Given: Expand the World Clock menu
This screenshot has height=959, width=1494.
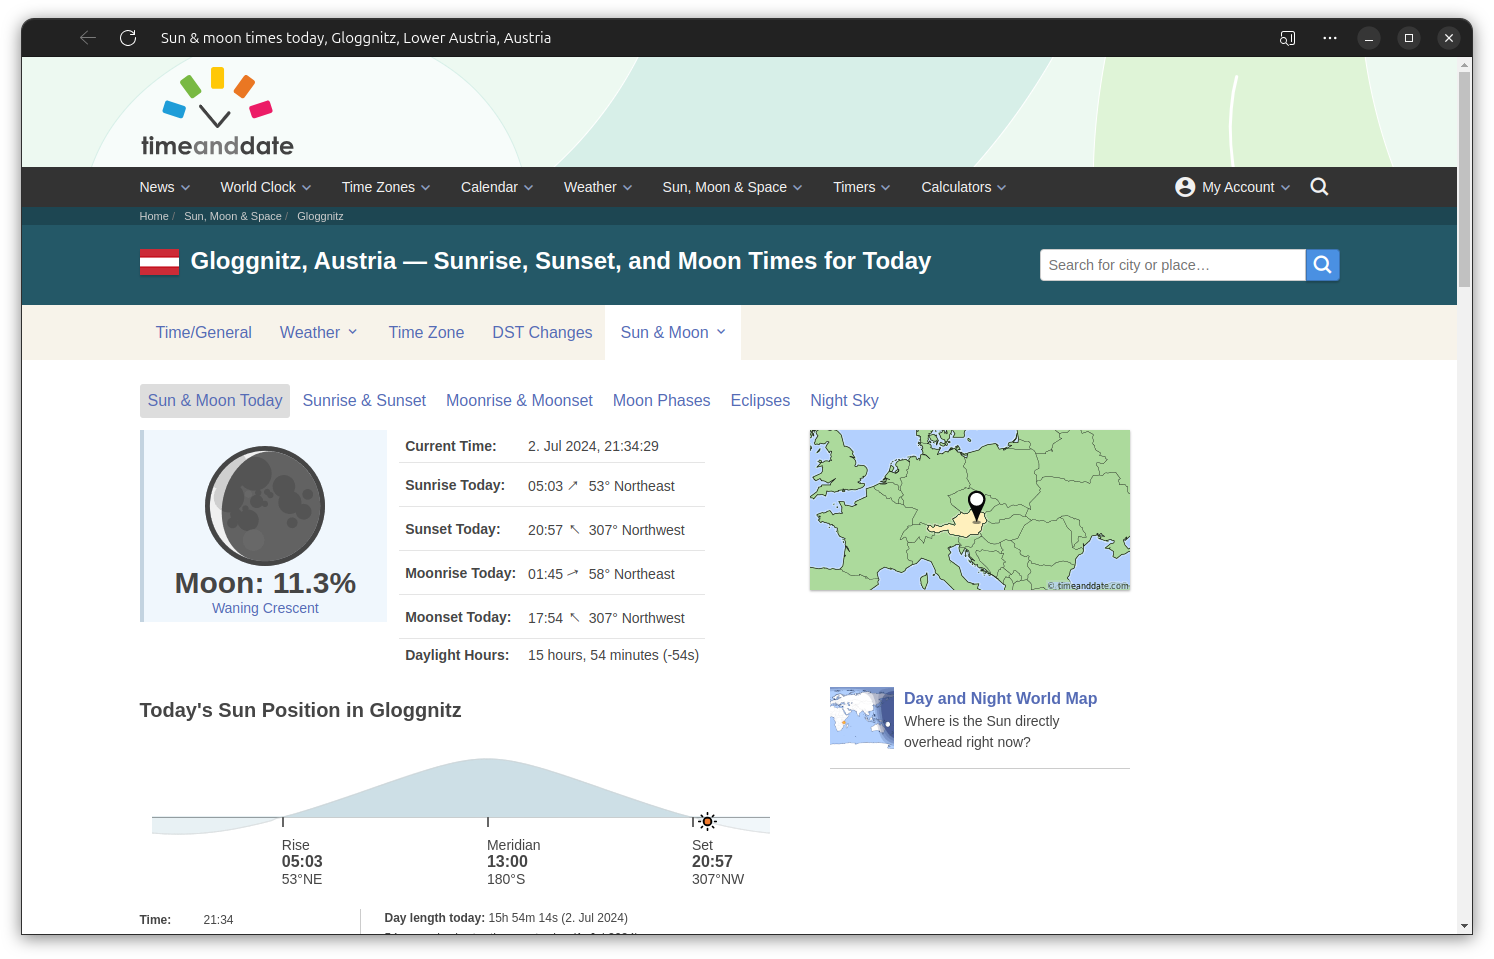Looking at the screenshot, I should pos(265,187).
